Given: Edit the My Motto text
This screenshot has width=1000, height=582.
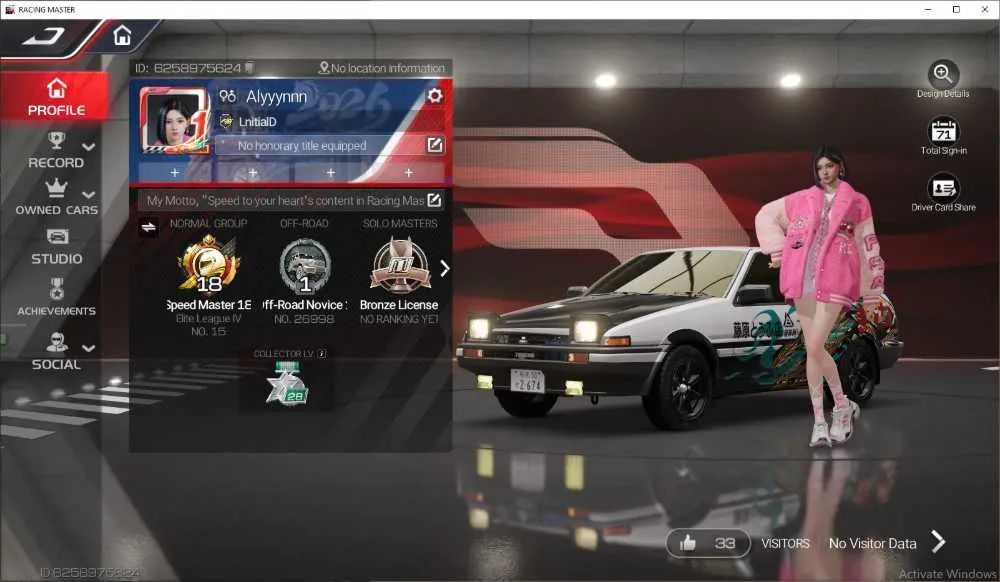Looking at the screenshot, I should coord(434,200).
